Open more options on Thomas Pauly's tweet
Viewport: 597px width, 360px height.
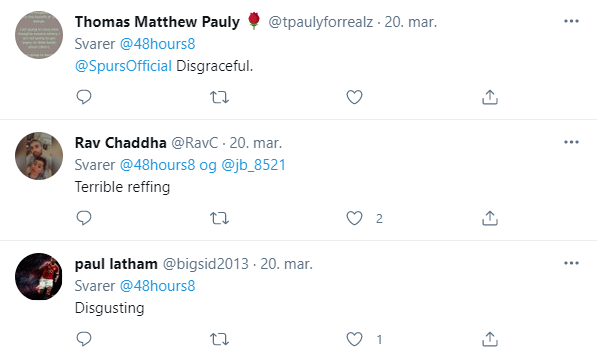[x=571, y=21]
